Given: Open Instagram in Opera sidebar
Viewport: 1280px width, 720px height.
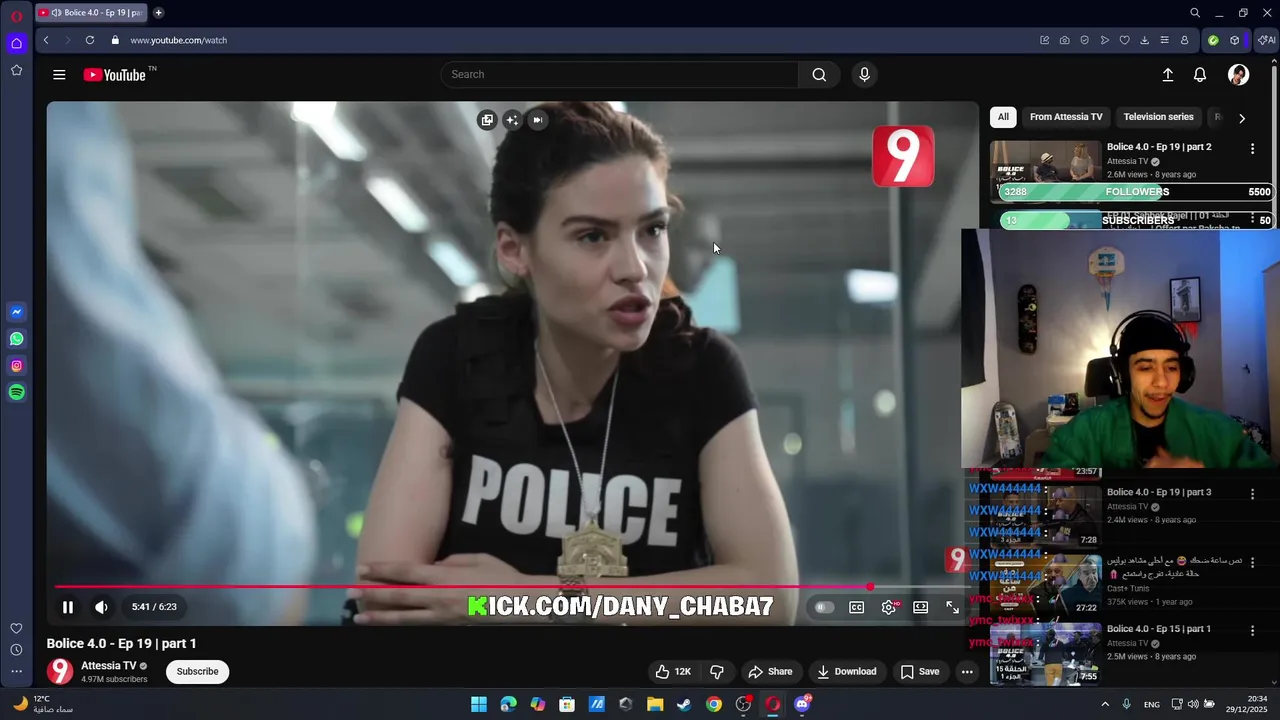Looking at the screenshot, I should point(17,366).
